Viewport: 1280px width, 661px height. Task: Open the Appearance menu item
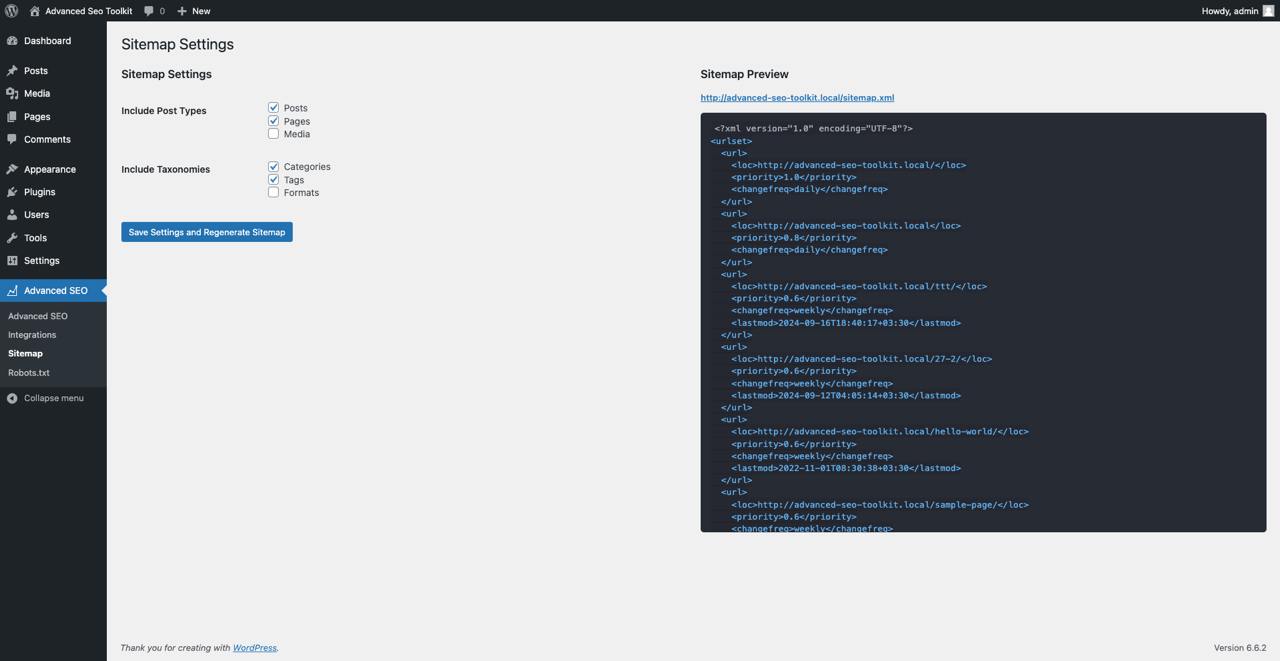click(53, 169)
